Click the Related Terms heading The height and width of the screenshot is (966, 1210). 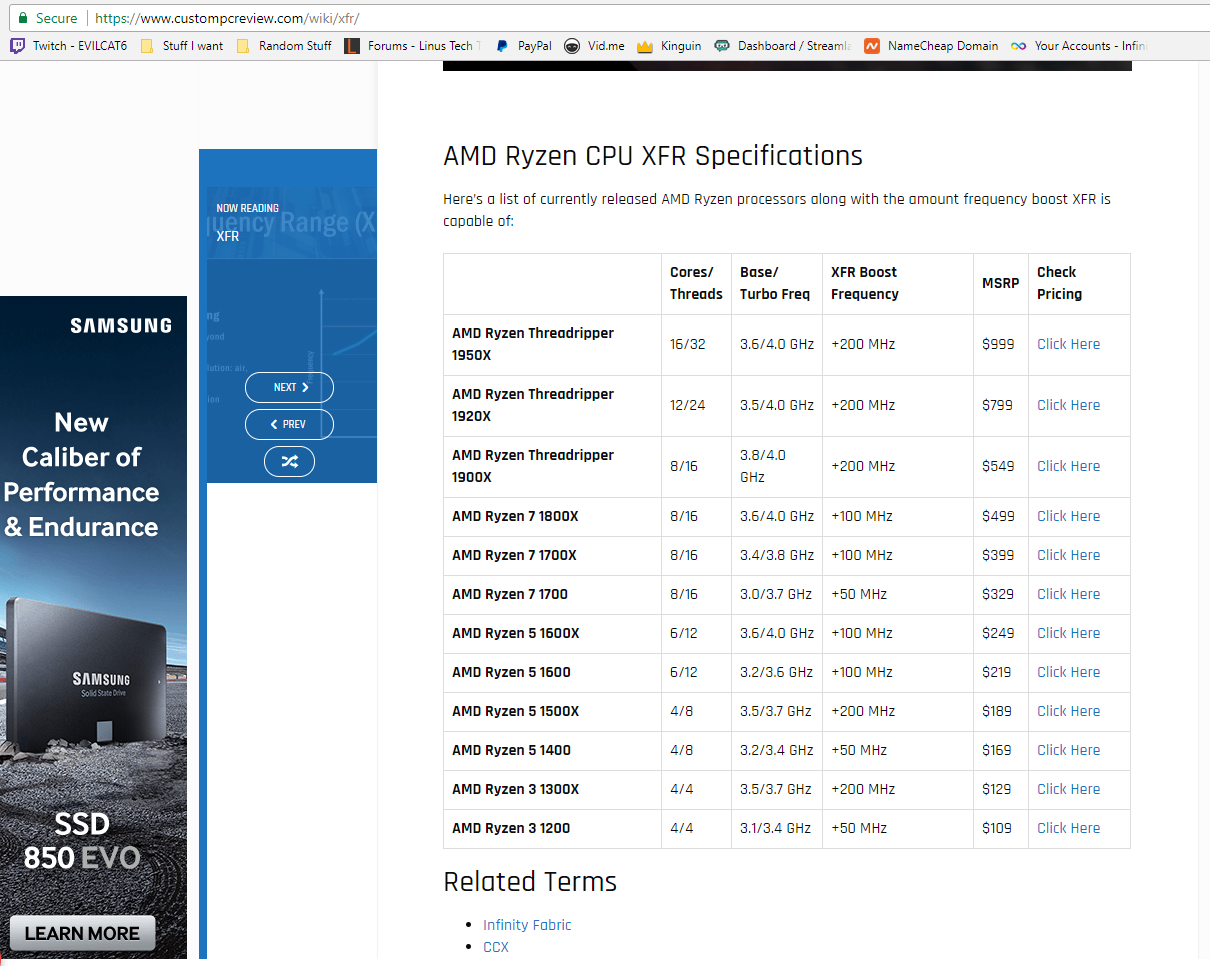tap(530, 881)
